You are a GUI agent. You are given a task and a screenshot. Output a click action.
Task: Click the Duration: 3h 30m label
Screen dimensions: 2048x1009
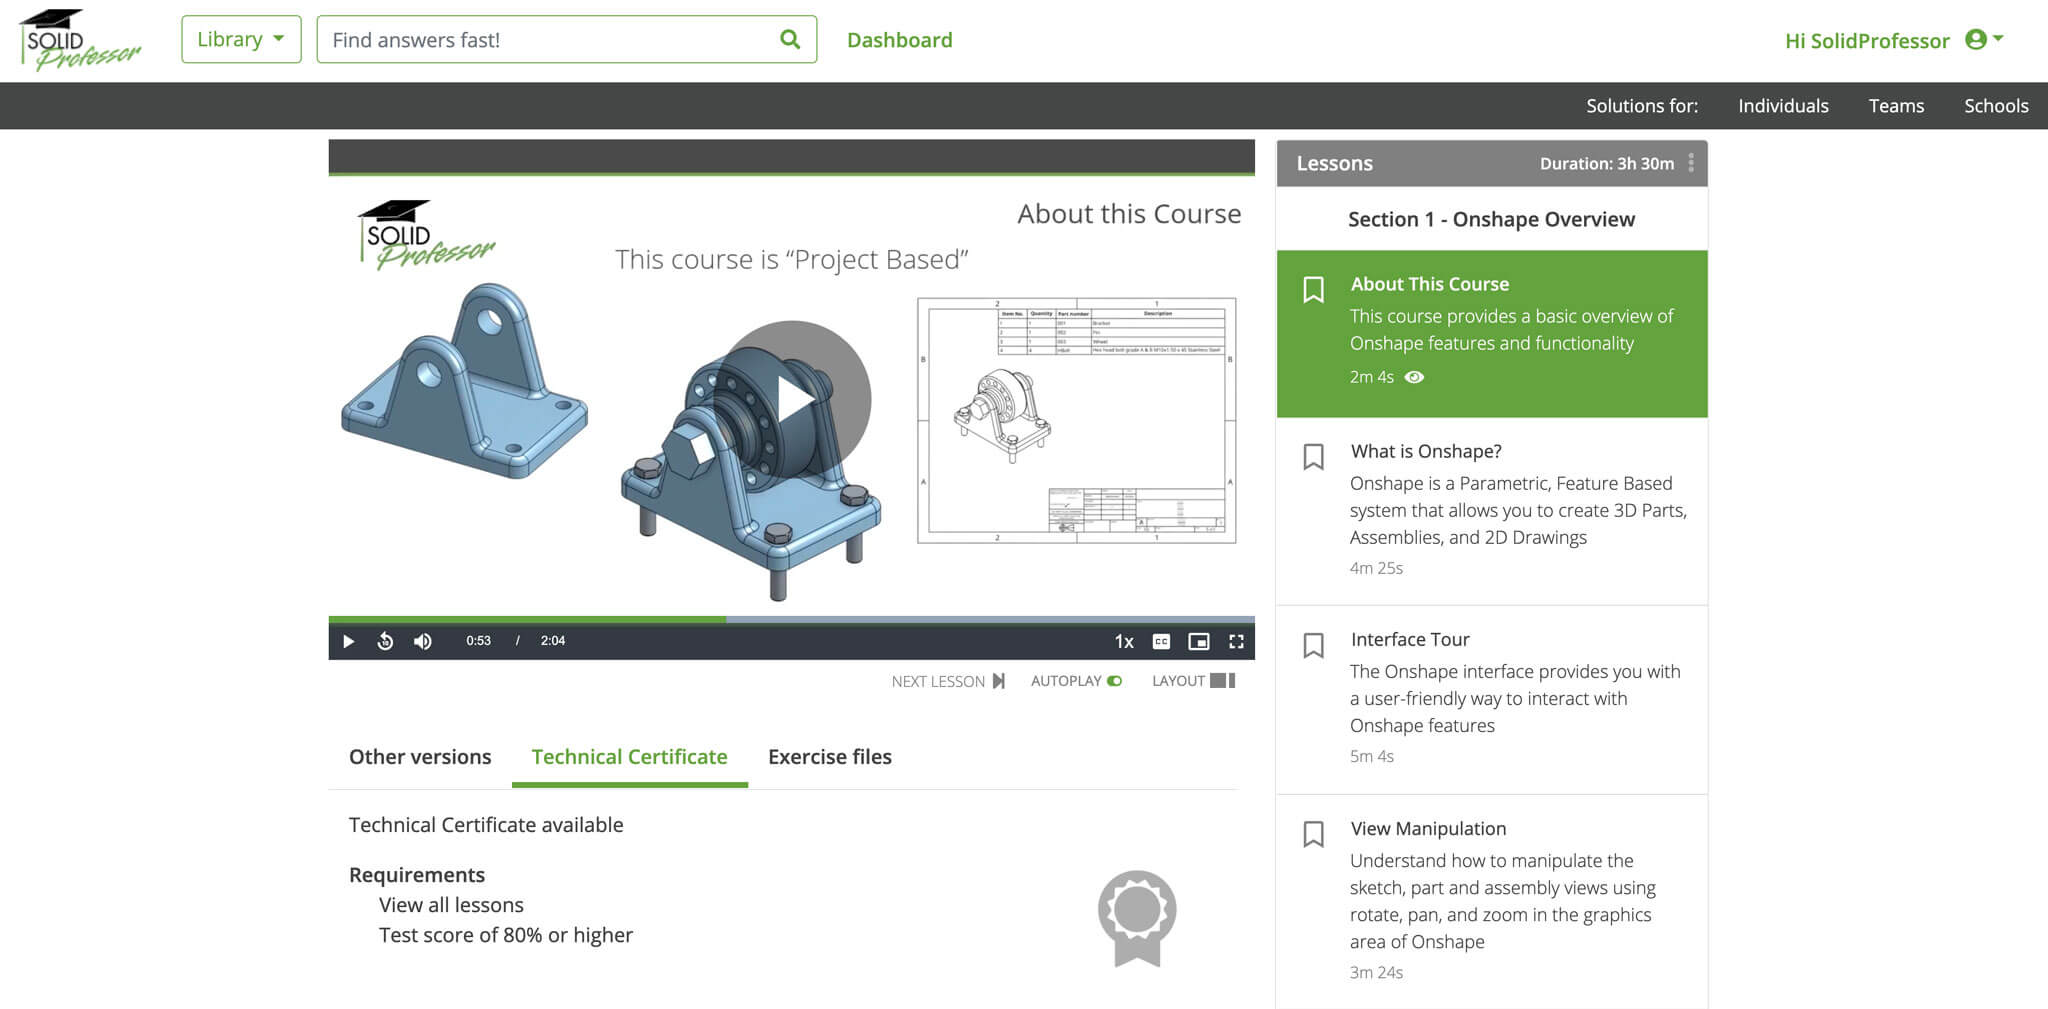[x=1606, y=163]
